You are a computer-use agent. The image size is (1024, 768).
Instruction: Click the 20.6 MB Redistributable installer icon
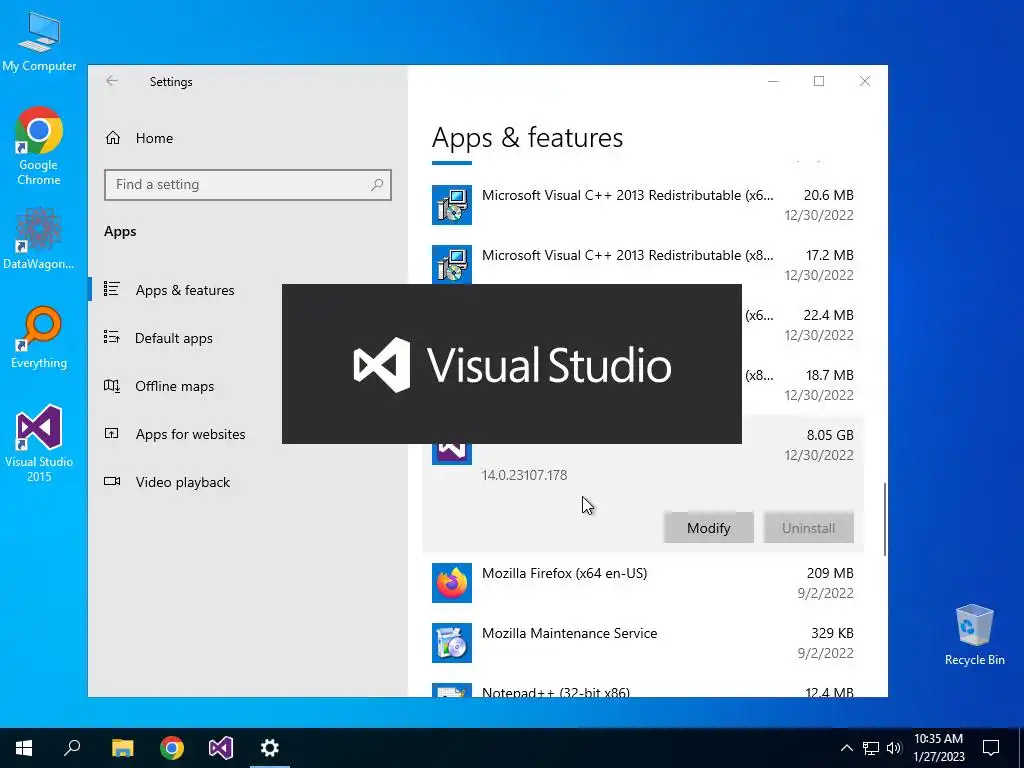(x=452, y=205)
